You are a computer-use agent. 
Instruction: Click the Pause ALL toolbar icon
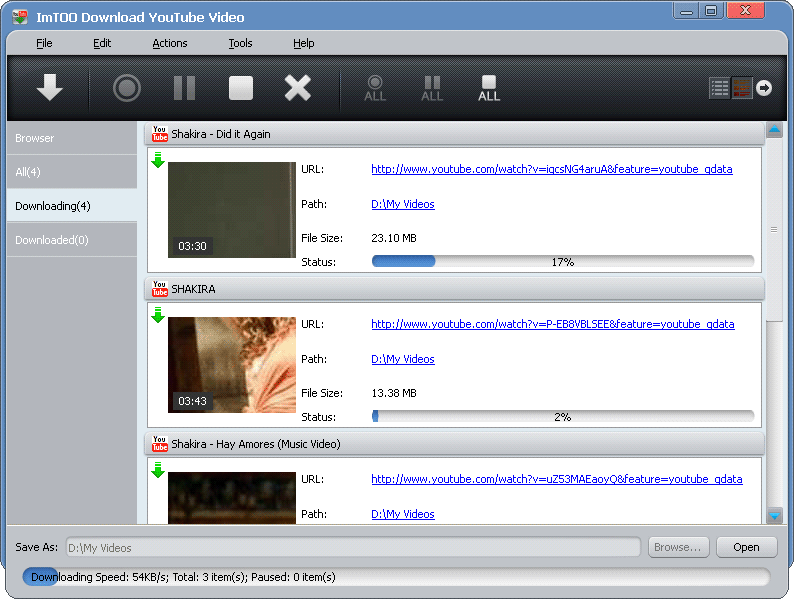click(x=432, y=88)
